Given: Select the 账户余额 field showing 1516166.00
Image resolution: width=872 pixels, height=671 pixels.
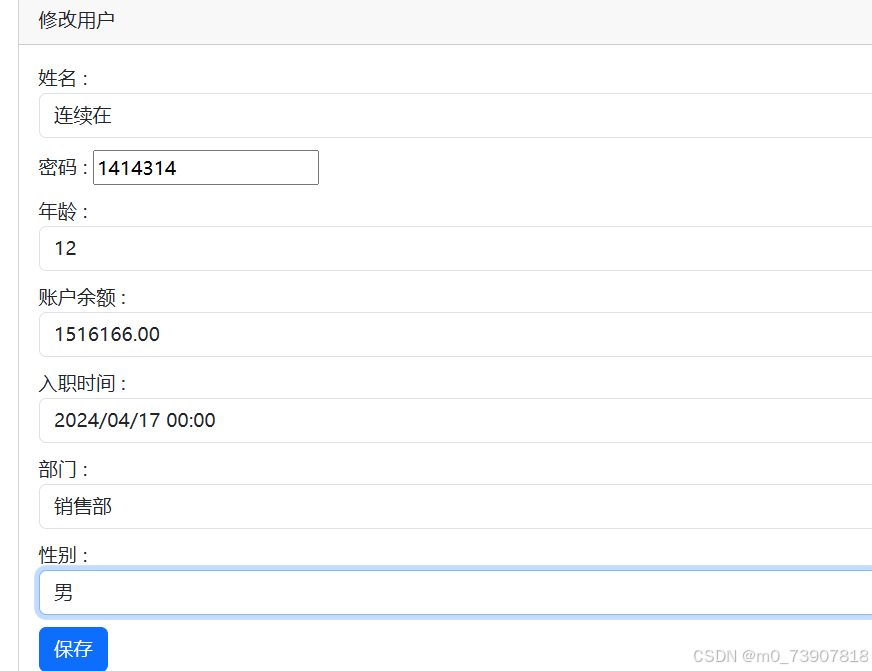Looking at the screenshot, I should tap(455, 335).
